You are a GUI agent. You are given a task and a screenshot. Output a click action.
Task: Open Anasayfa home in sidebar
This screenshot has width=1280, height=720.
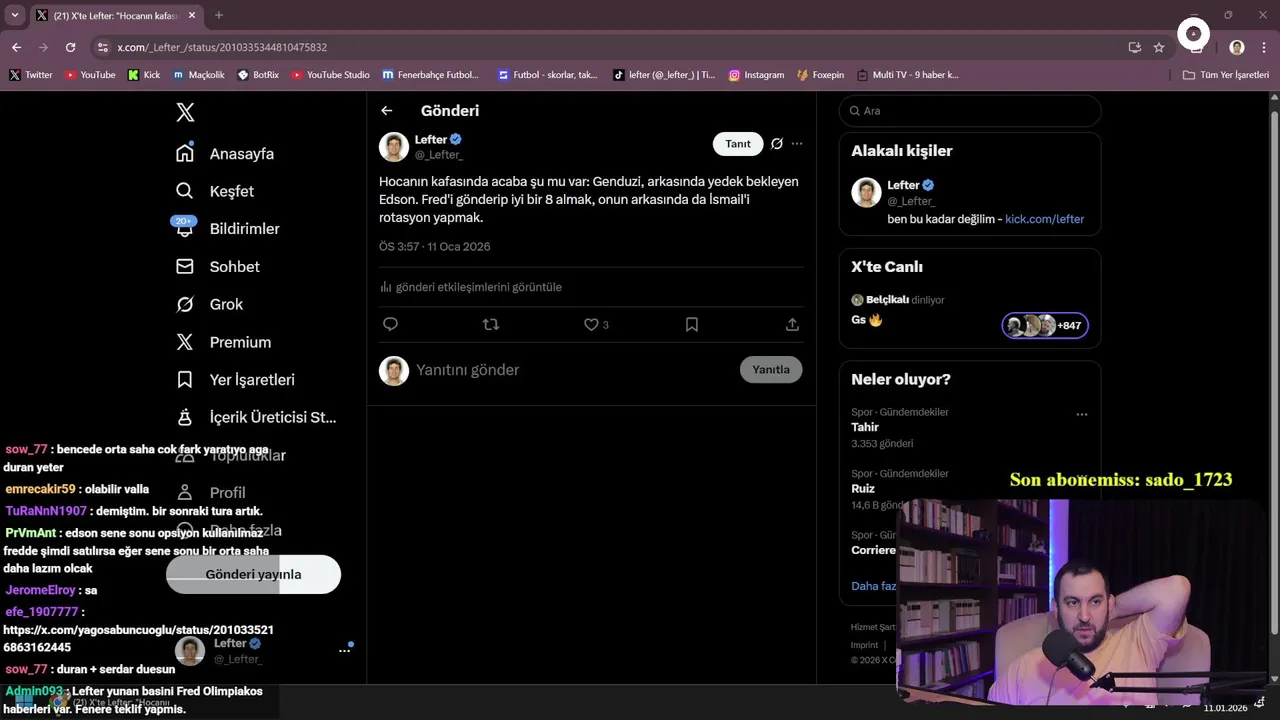(x=225, y=154)
